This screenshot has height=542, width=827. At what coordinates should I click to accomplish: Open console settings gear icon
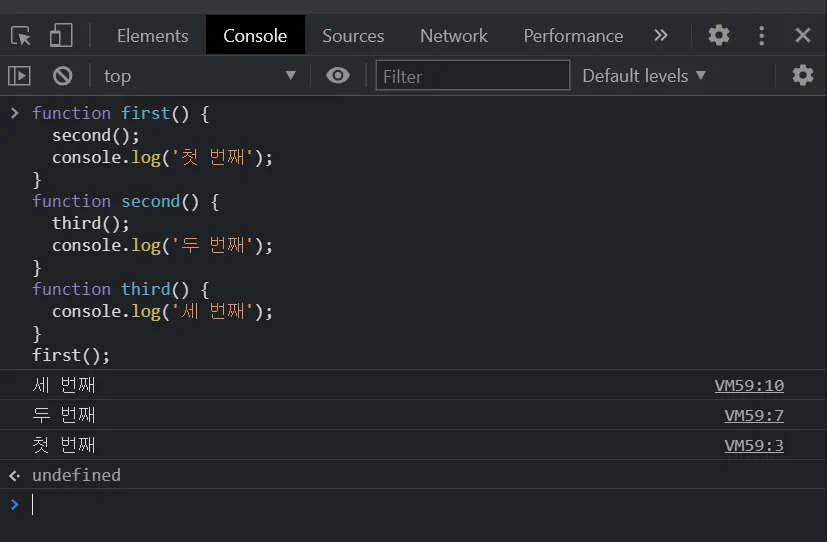[803, 76]
